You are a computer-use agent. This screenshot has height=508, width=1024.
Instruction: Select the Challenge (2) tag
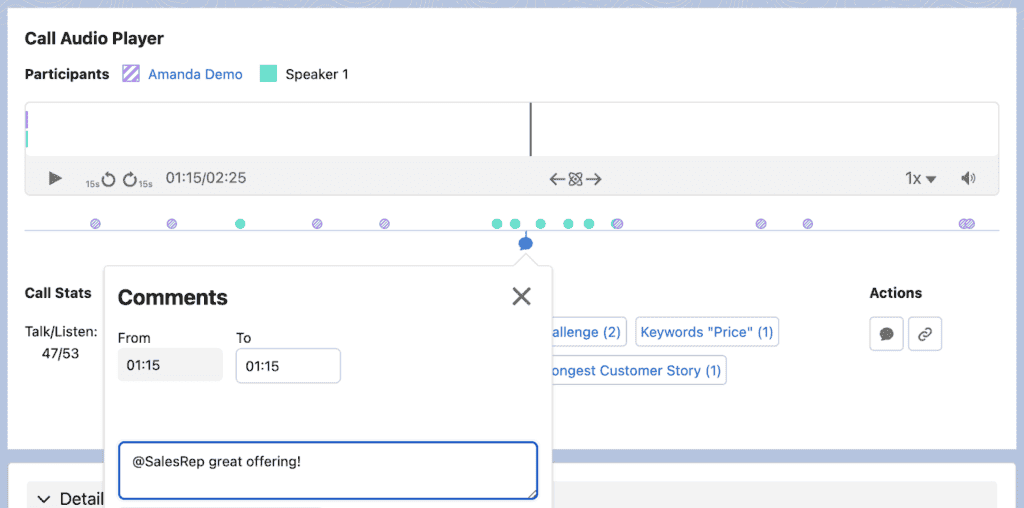click(588, 332)
